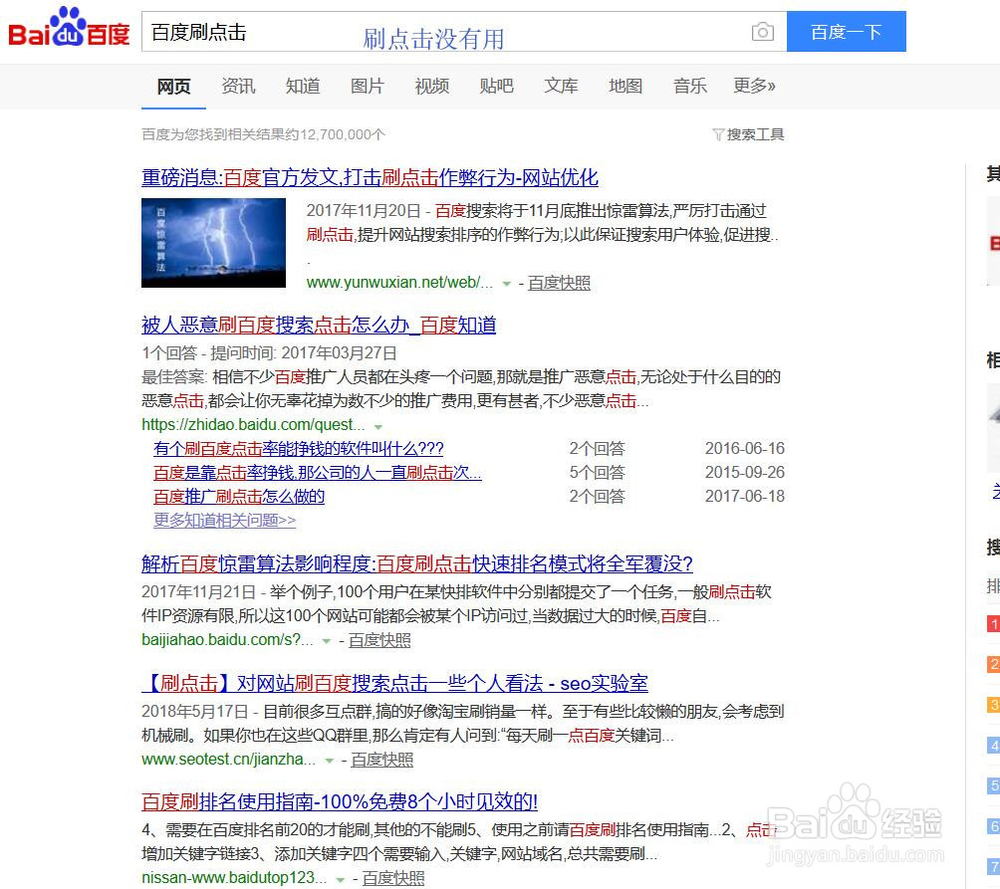Image resolution: width=1000 pixels, height=889 pixels.
Task: Switch to the 资讯 tab
Action: point(238,86)
